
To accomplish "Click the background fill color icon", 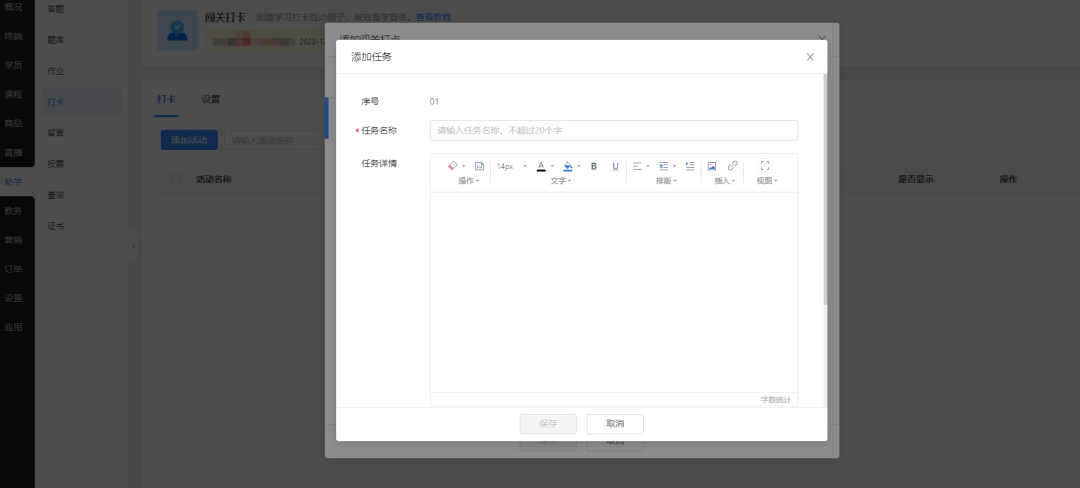I will coord(568,166).
